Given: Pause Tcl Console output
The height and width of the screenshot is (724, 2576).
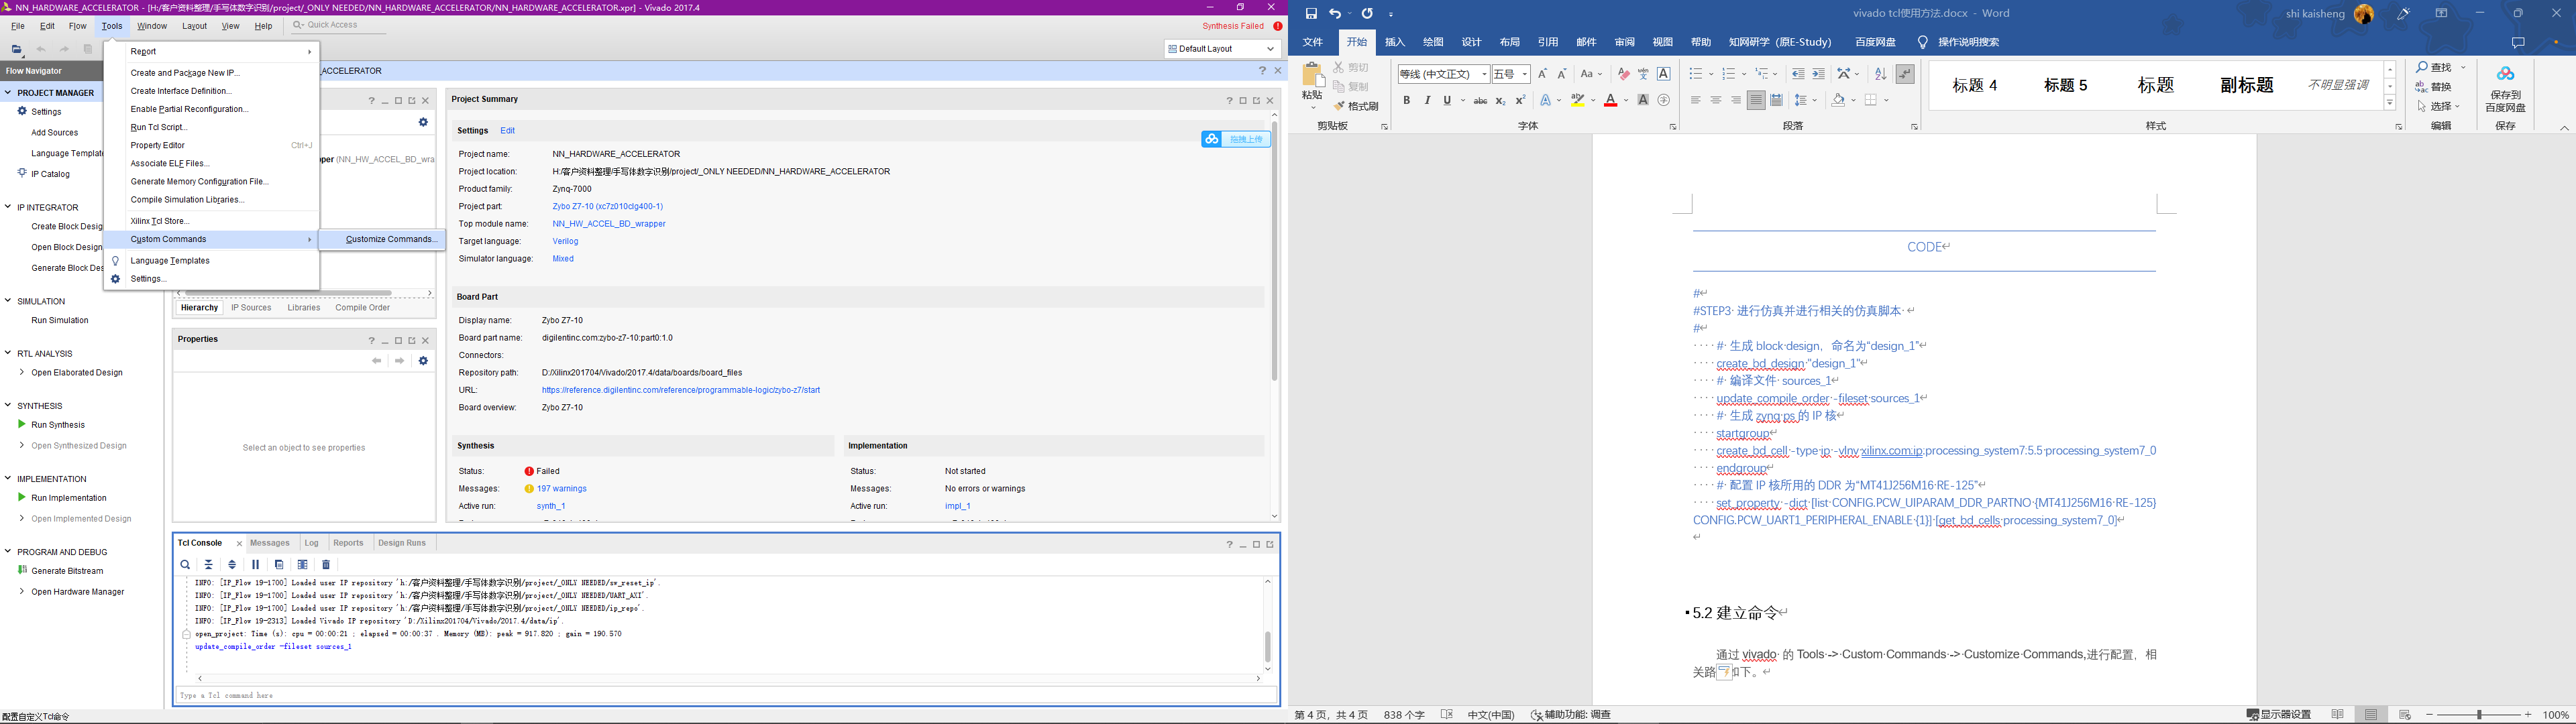Looking at the screenshot, I should pyautogui.click(x=256, y=565).
